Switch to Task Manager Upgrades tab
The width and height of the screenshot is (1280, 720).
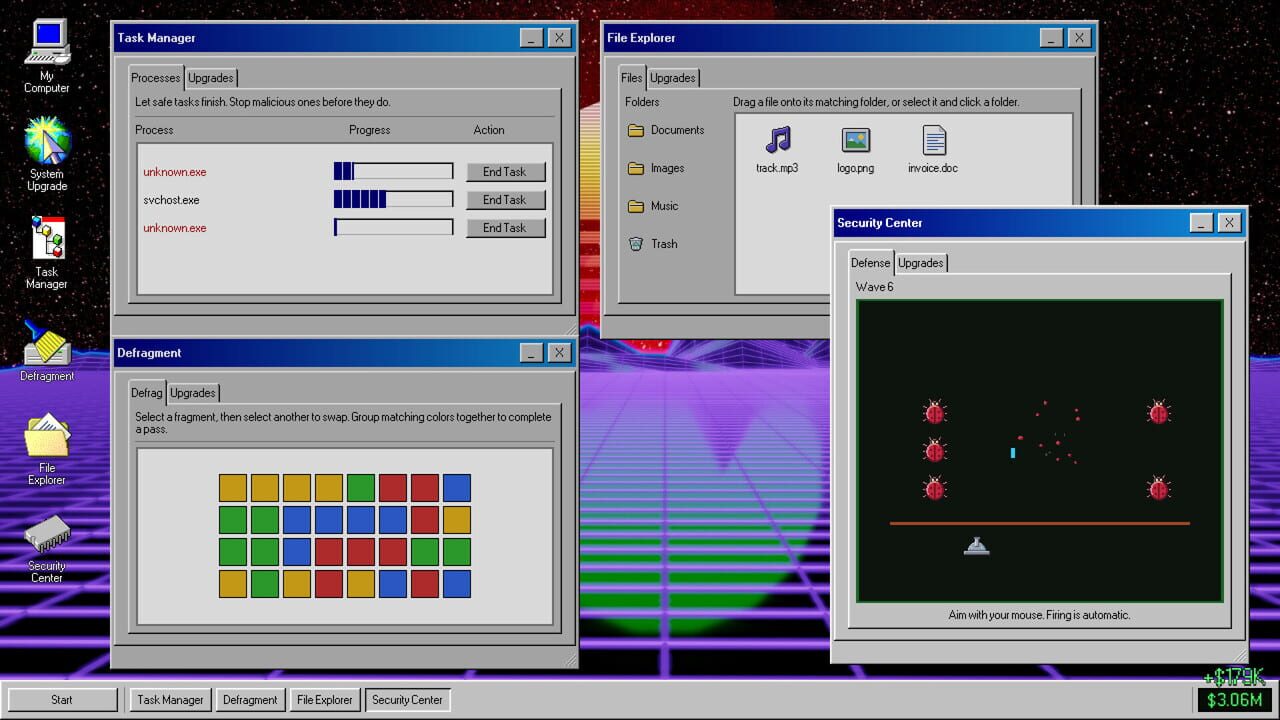click(211, 78)
